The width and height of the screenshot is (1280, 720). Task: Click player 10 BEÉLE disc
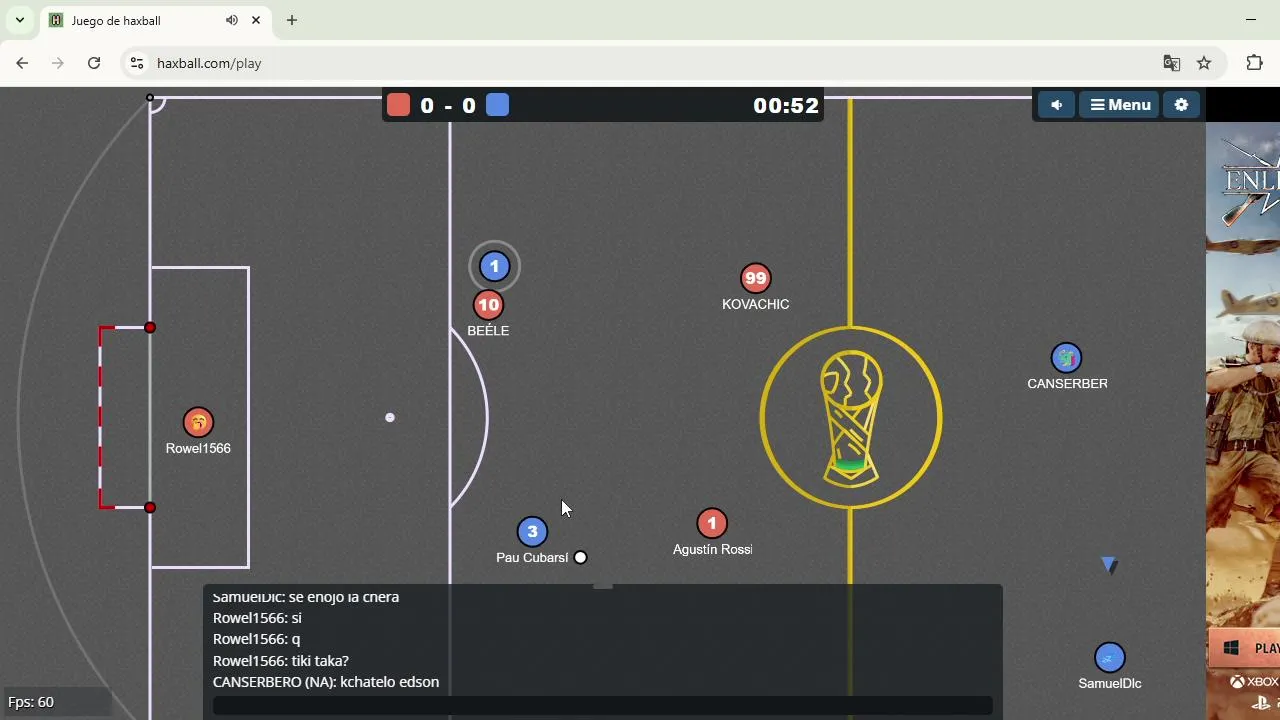click(x=488, y=305)
